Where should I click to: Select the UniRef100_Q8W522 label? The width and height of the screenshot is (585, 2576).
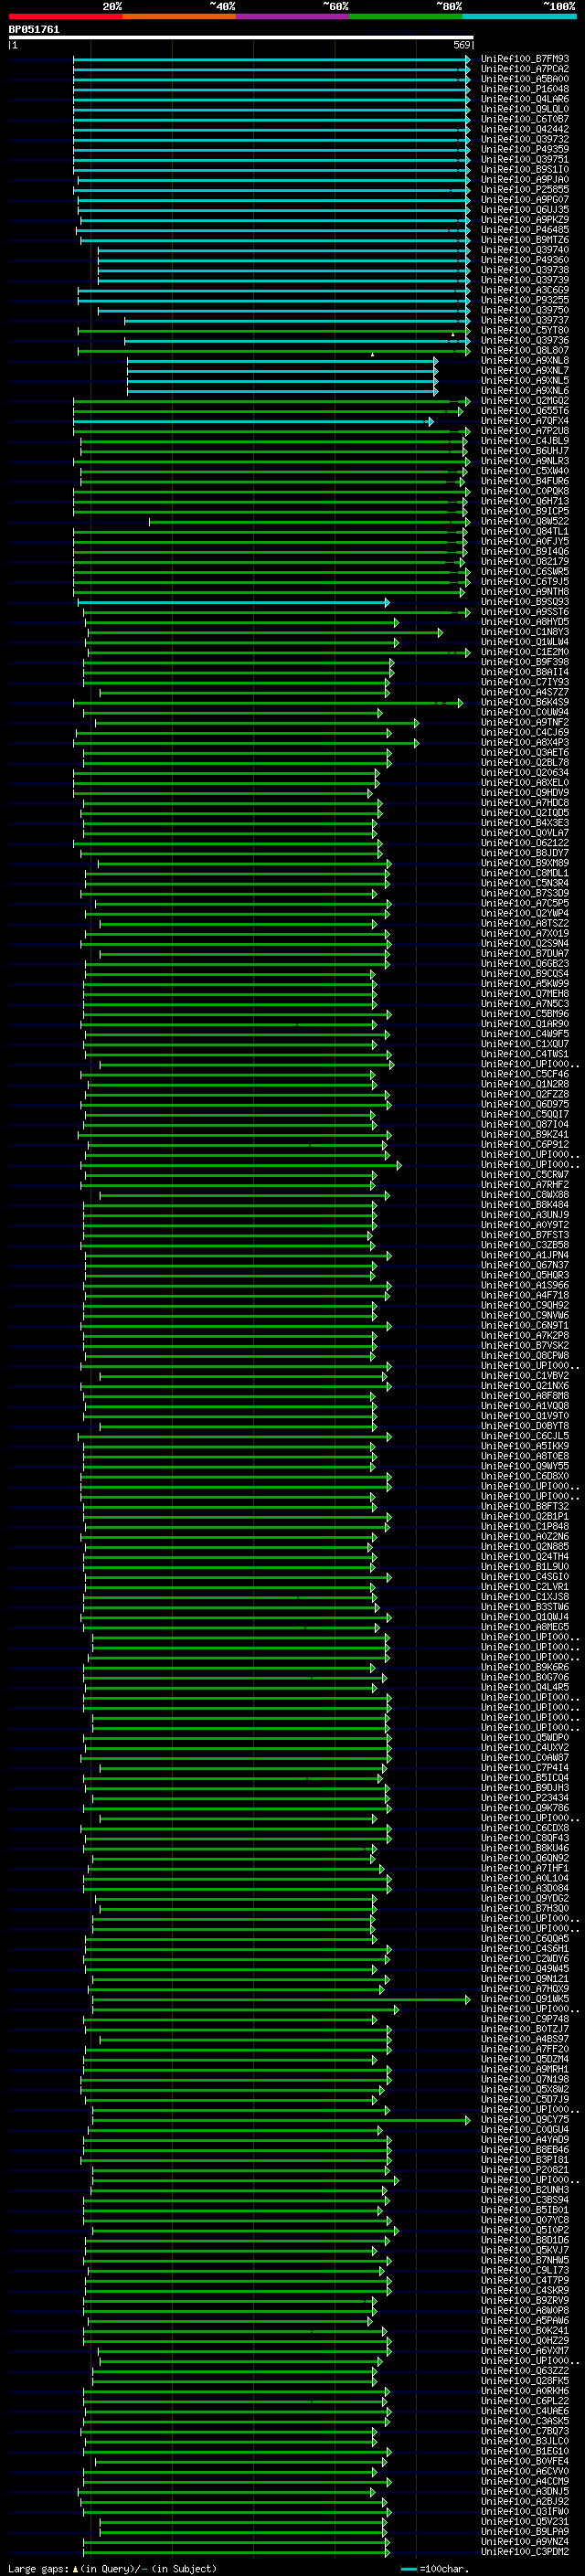pyautogui.click(x=525, y=521)
